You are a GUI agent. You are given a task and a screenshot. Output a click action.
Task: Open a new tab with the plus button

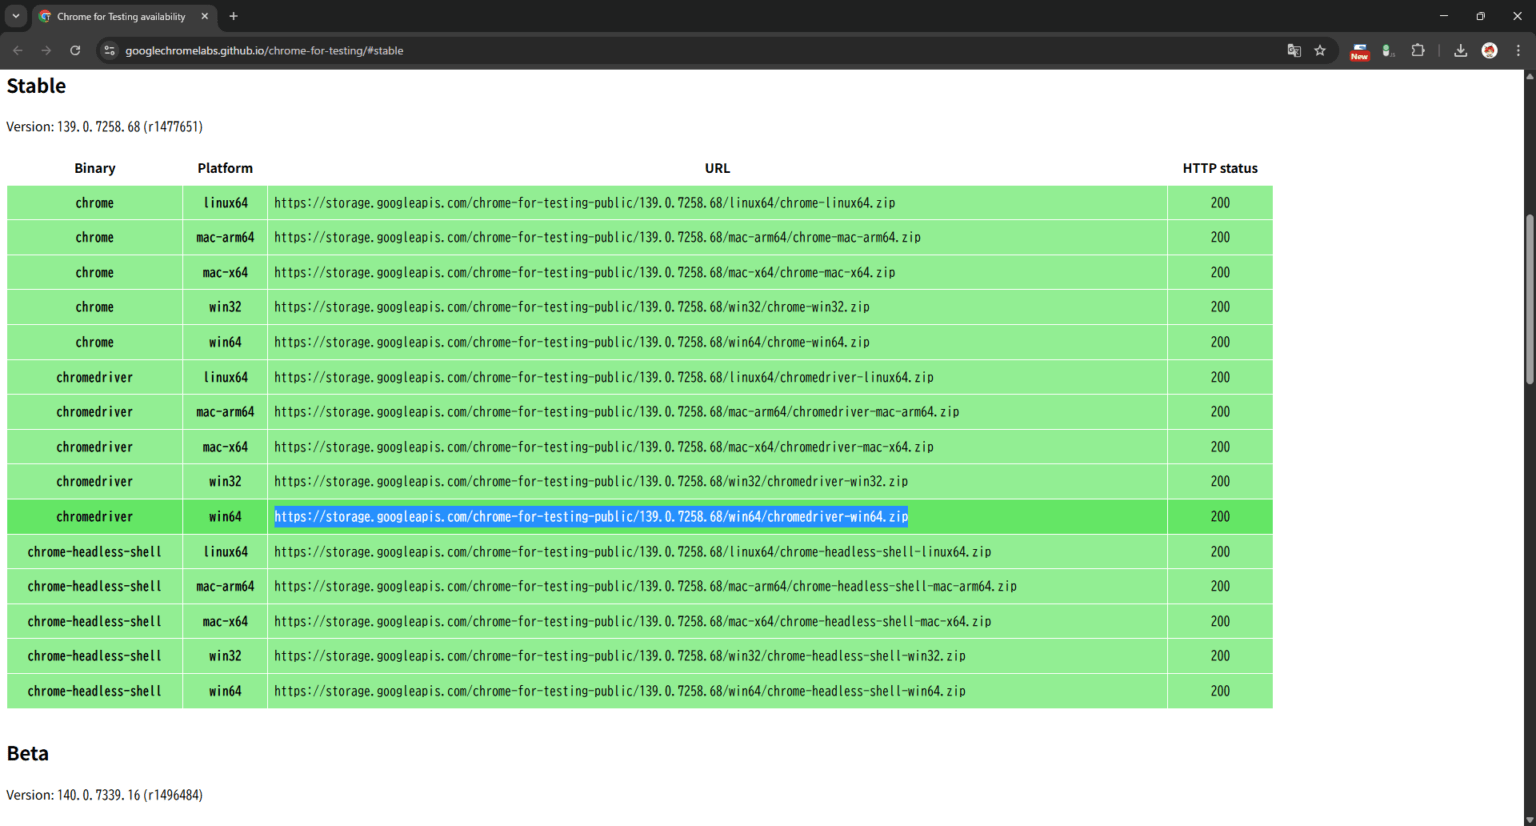click(x=233, y=16)
